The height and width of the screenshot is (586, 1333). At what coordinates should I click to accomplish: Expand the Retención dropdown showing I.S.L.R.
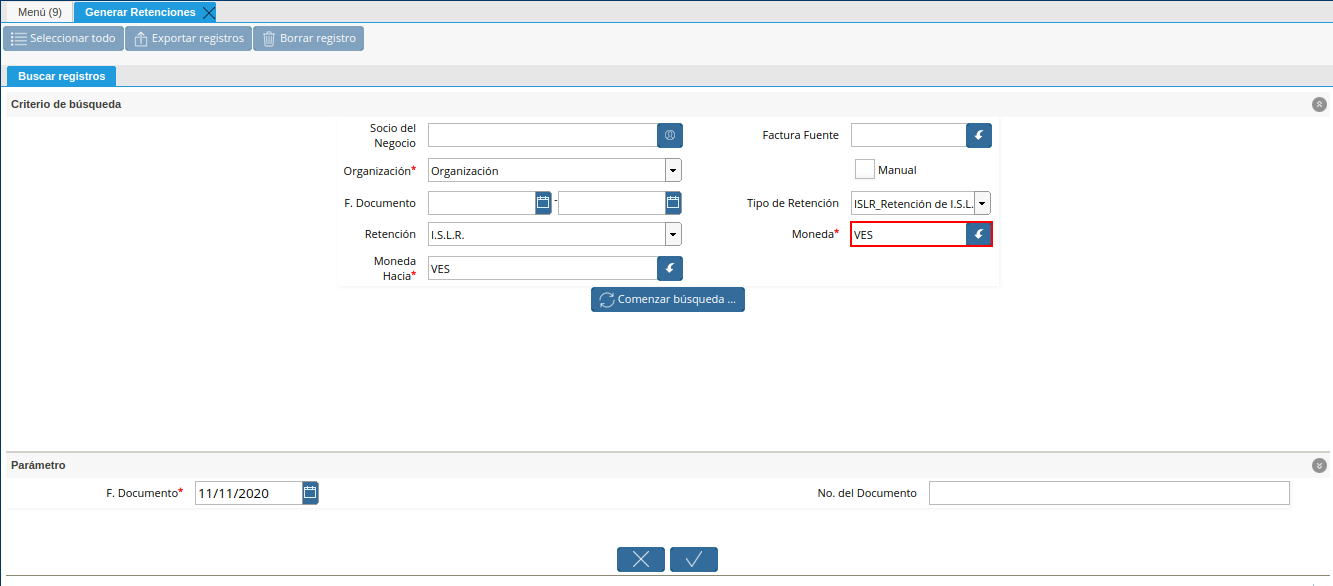673,234
